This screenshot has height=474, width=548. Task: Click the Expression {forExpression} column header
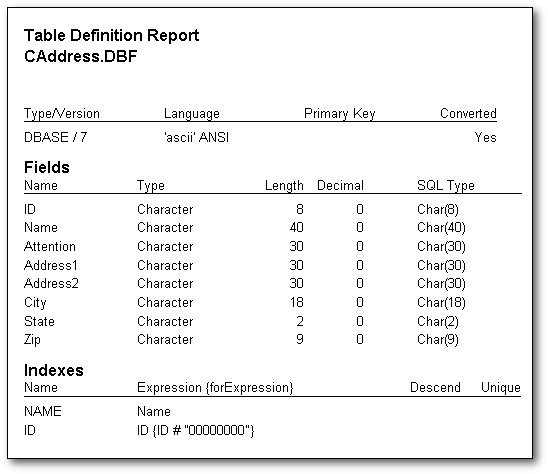[215, 388]
